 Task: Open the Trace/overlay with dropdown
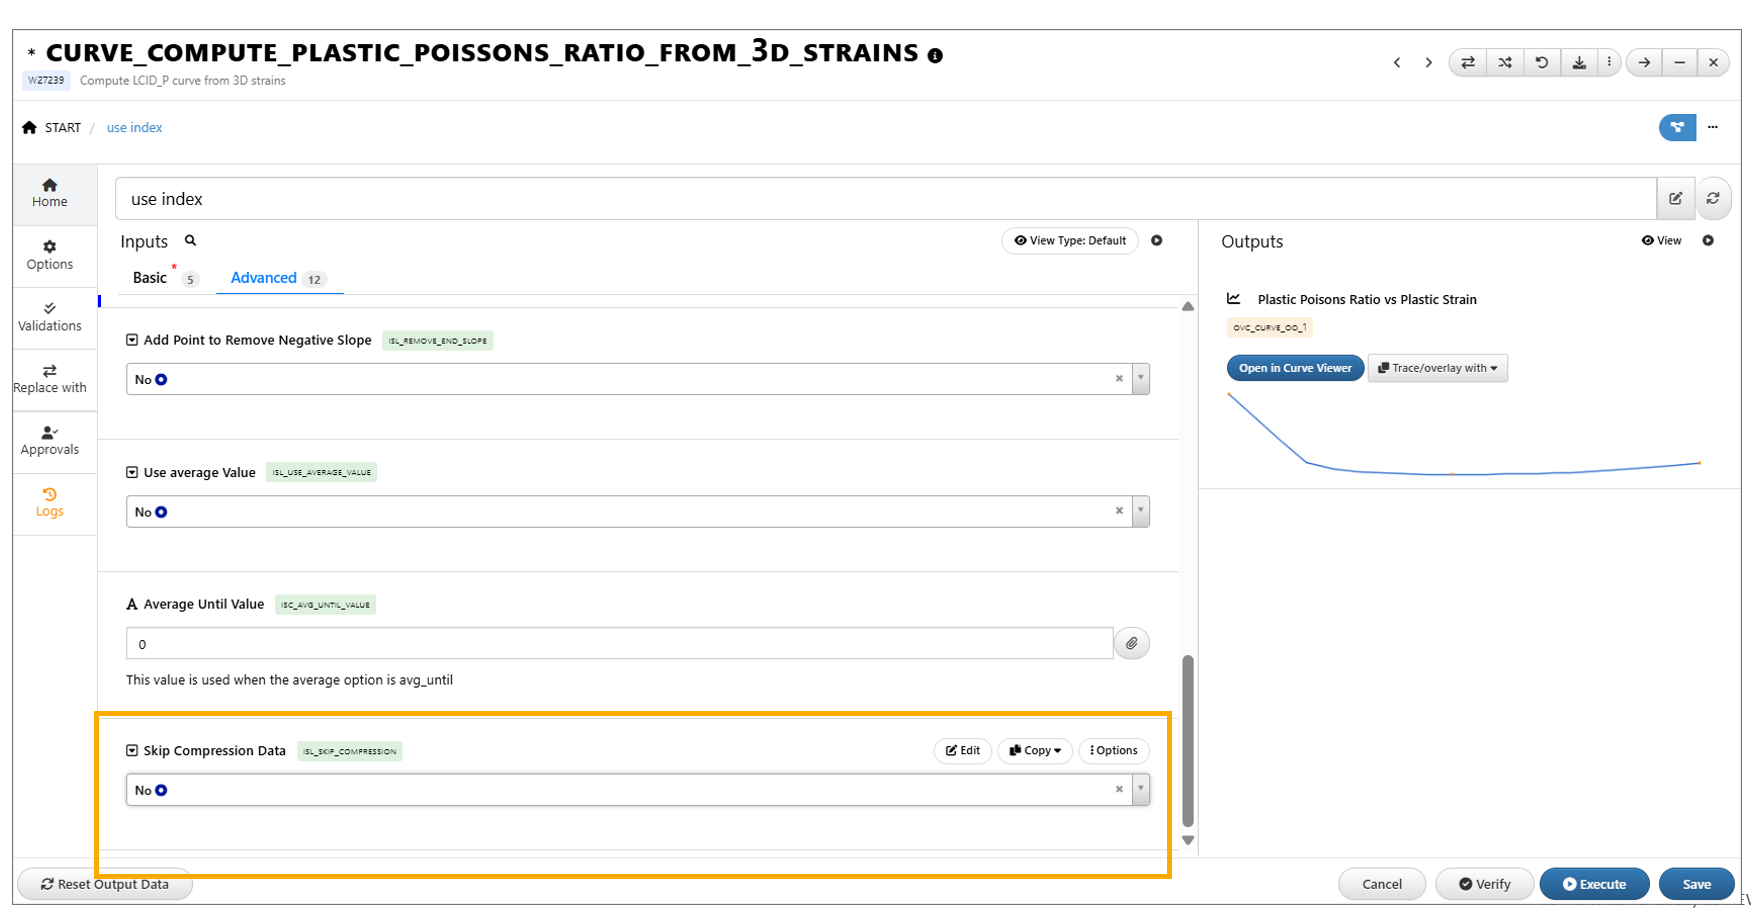tap(1437, 368)
